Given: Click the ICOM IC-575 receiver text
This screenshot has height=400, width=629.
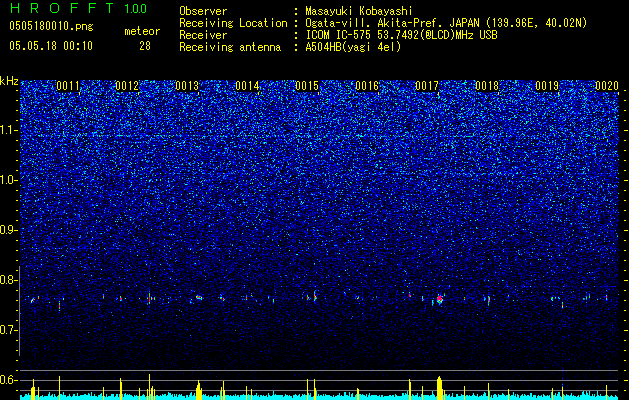Looking at the screenshot, I should pyautogui.click(x=401, y=35).
